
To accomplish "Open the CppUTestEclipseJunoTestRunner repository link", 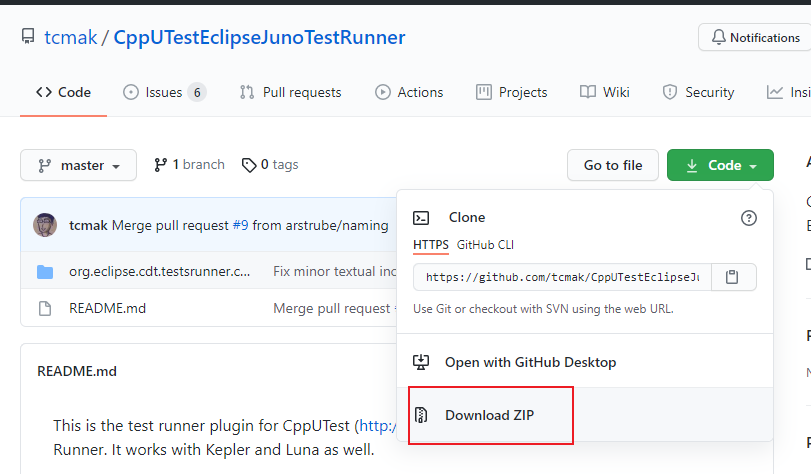I will pos(259,38).
